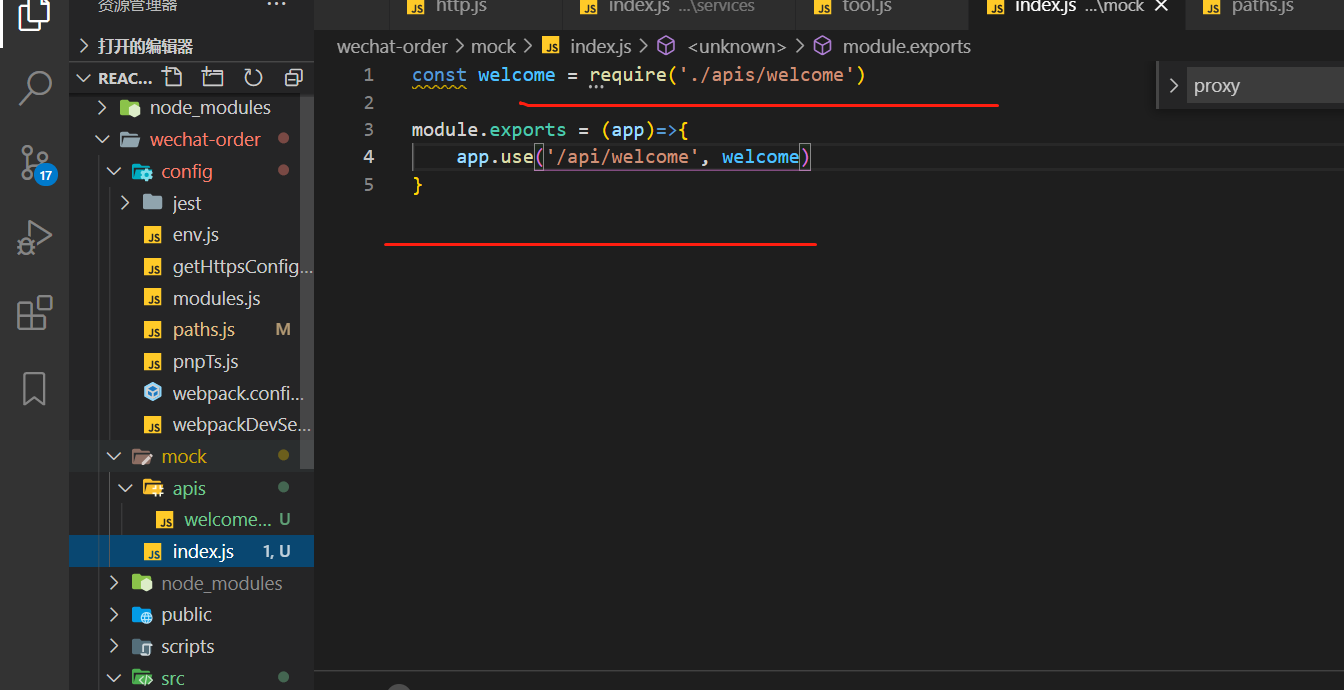Expand top node_modules folder
The width and height of the screenshot is (1344, 690).
click(101, 107)
